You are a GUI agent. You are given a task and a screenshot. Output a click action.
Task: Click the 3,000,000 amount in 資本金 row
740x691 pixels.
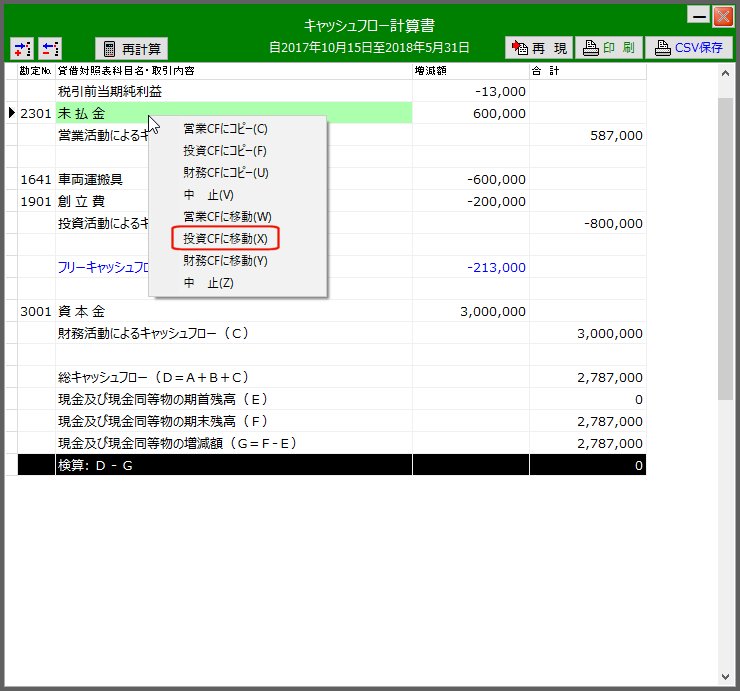(471, 312)
